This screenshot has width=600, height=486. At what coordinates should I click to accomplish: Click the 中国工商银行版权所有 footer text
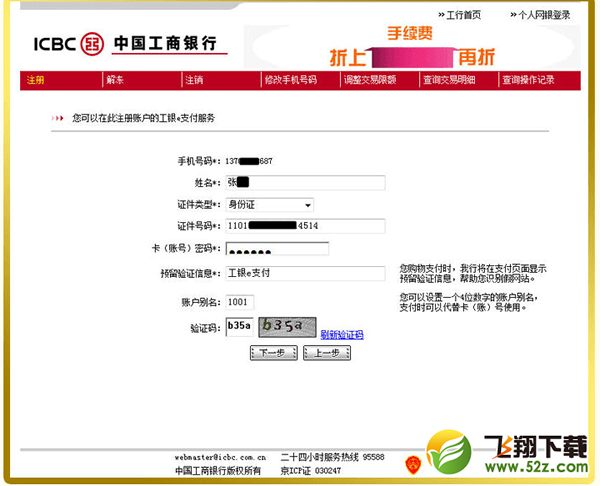tap(218, 471)
